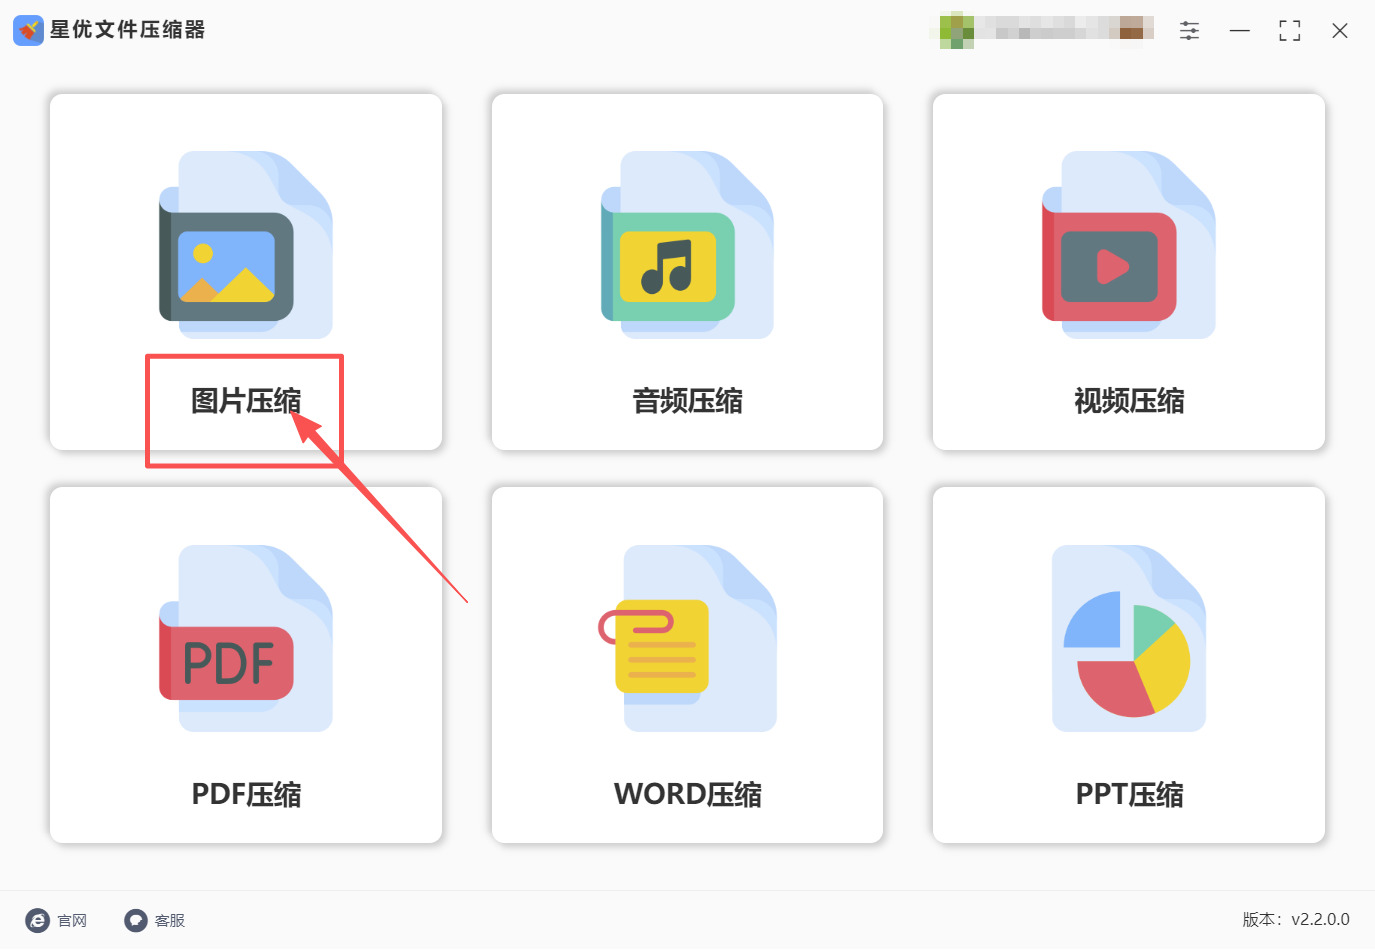Select the PDF压缩 label

[x=246, y=794]
